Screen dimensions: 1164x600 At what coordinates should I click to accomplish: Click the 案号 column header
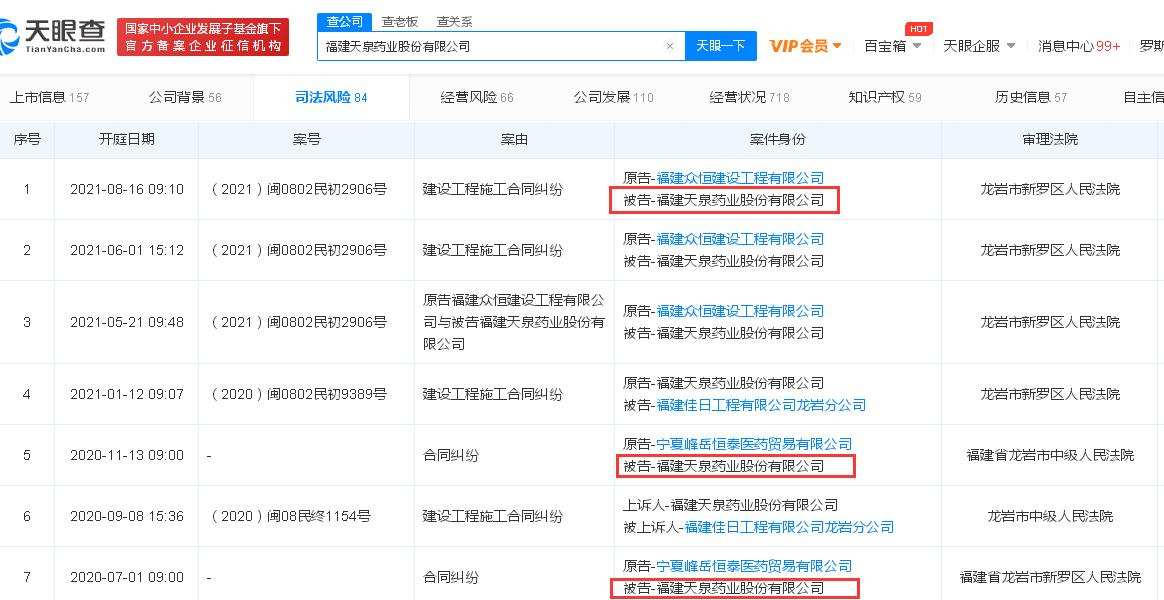coord(306,140)
